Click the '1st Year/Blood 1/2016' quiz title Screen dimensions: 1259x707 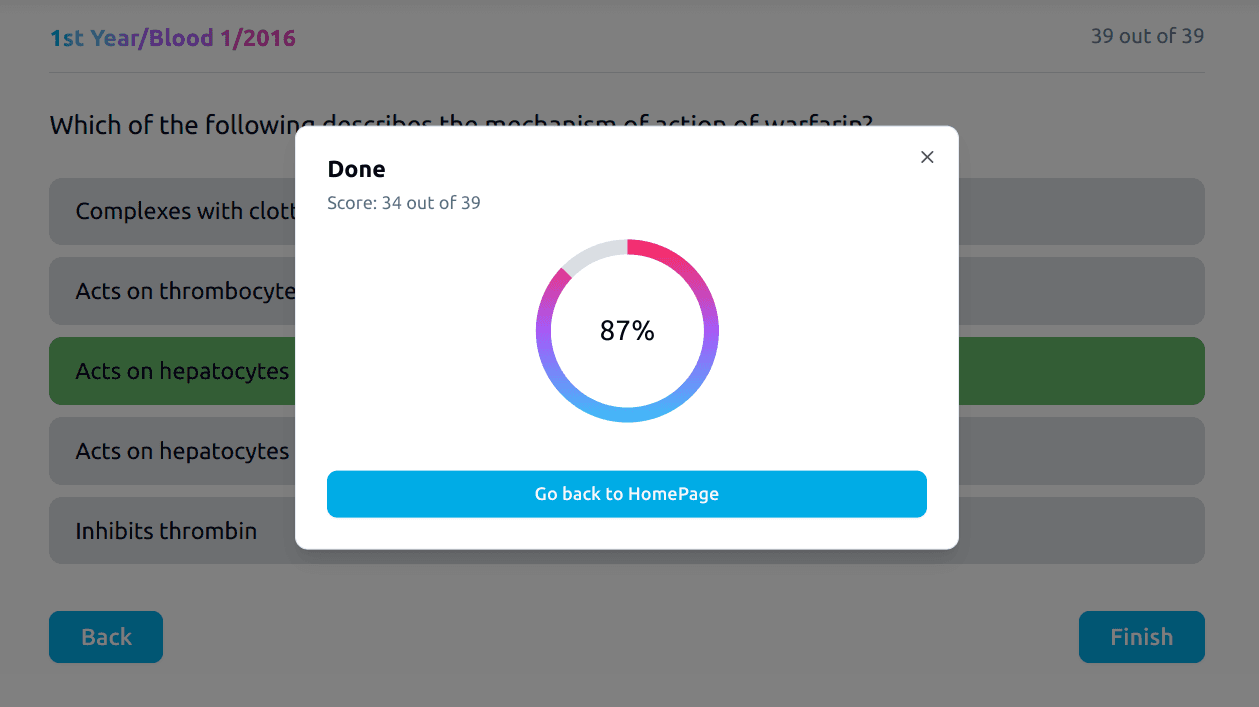(x=173, y=39)
